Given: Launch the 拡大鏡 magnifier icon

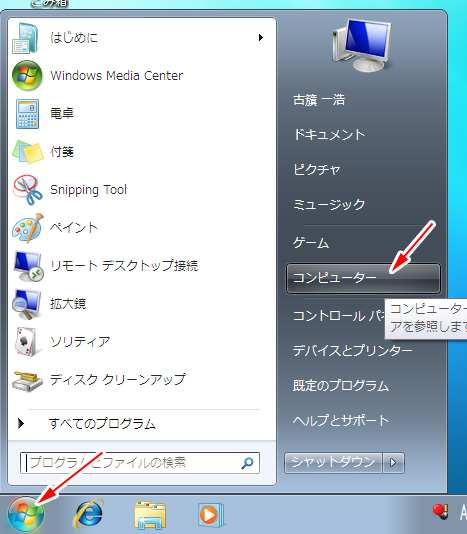Looking at the screenshot, I should click(27, 304).
